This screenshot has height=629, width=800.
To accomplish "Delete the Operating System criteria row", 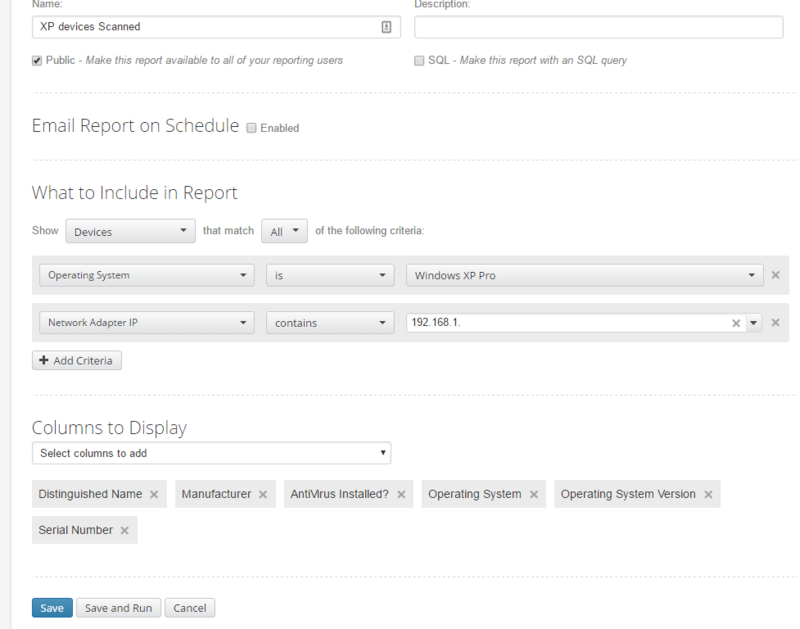I will [x=775, y=274].
